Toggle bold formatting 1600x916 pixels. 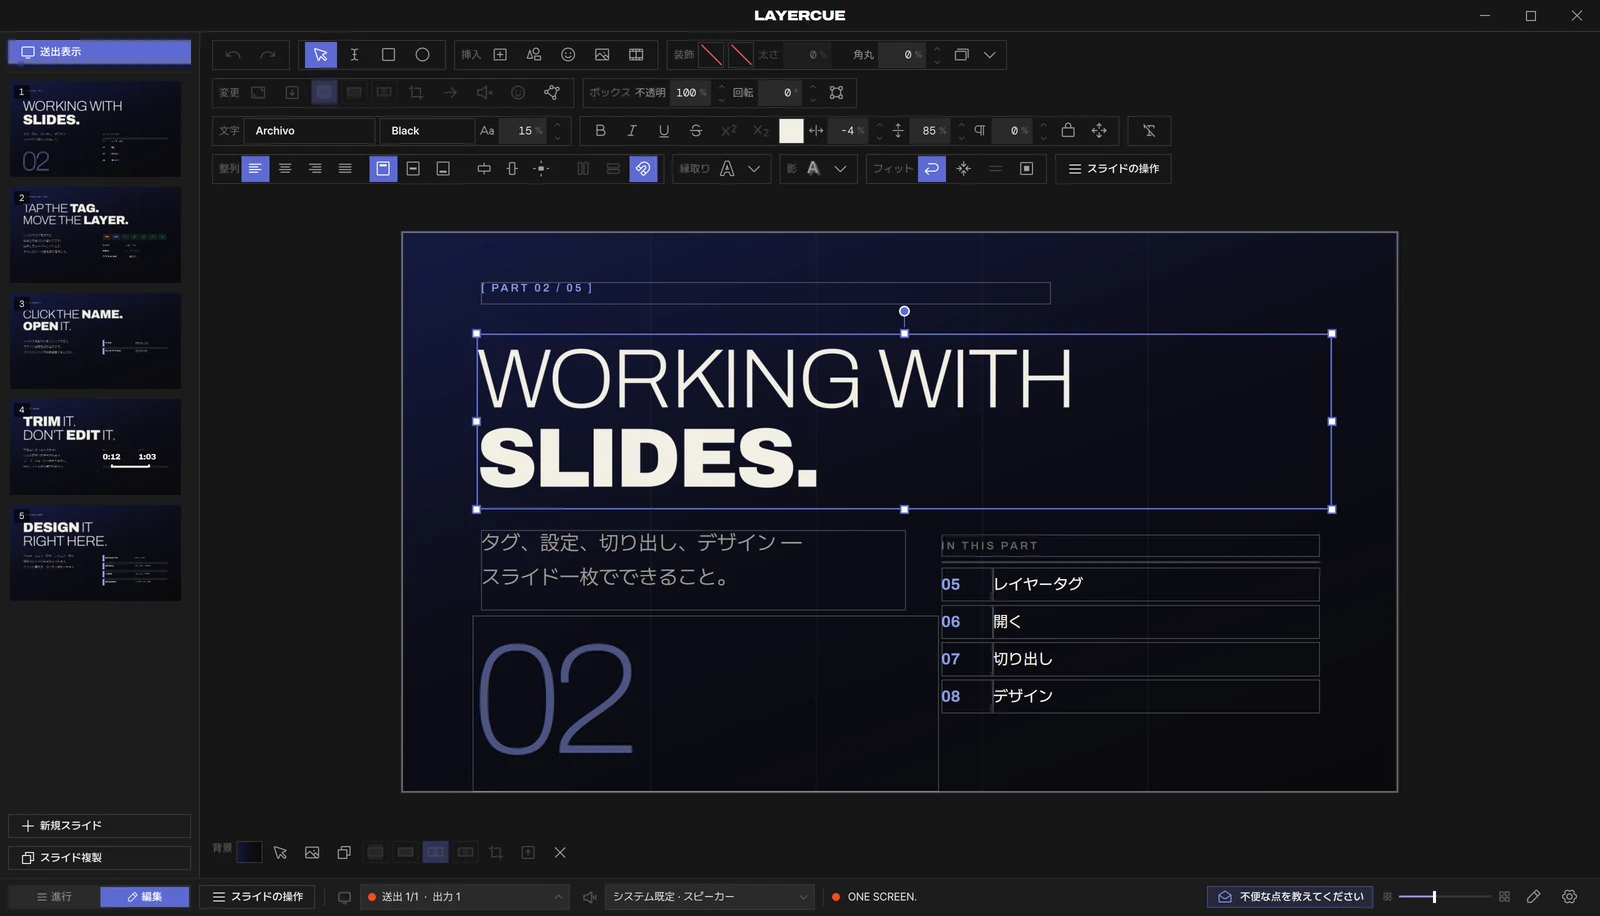coord(600,131)
